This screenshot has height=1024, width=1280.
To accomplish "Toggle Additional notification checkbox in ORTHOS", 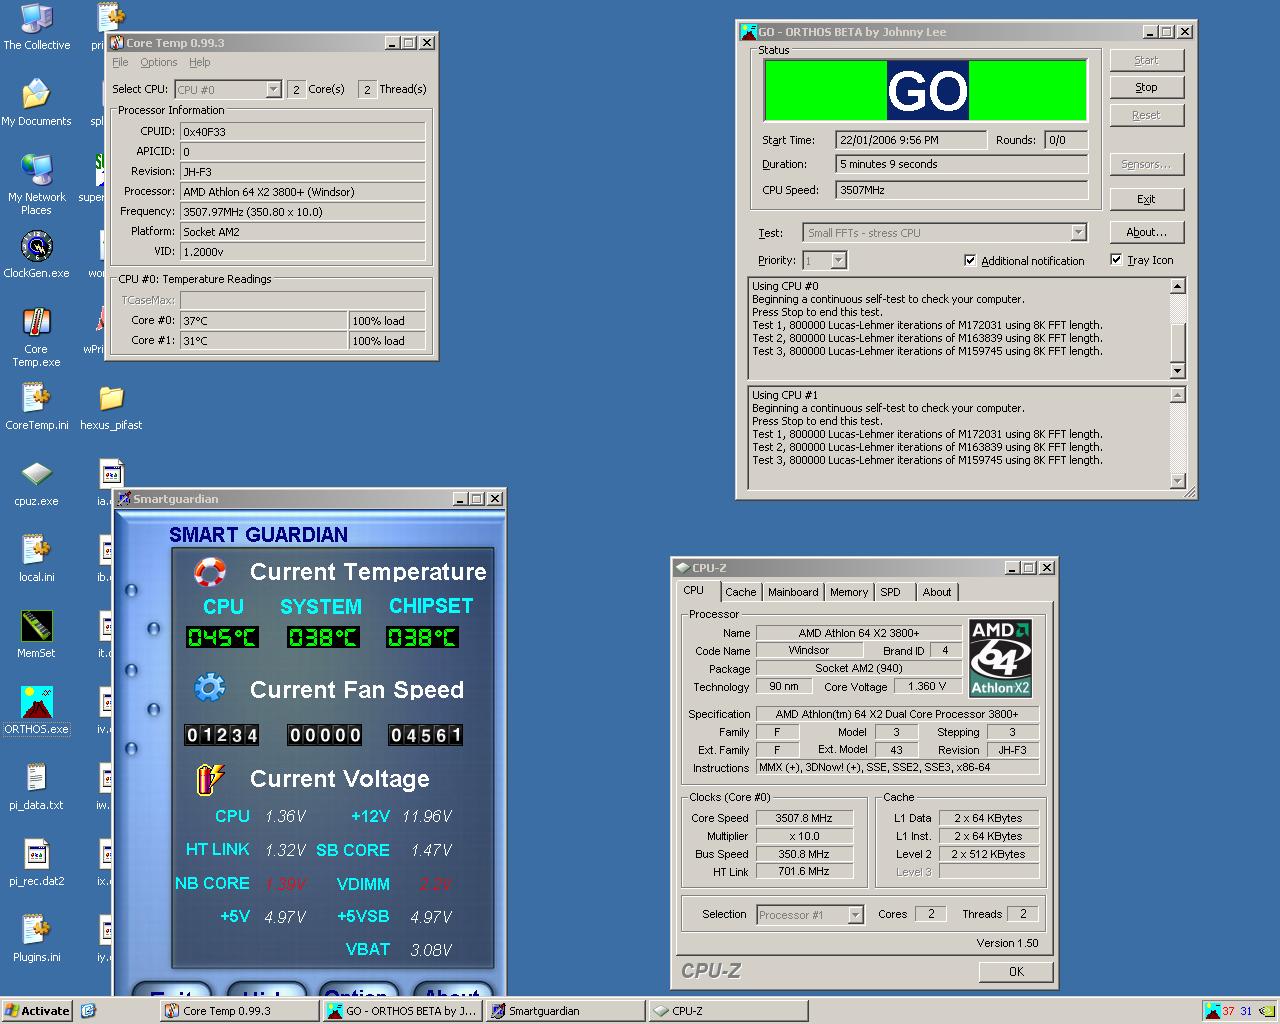I will pos(970,260).
